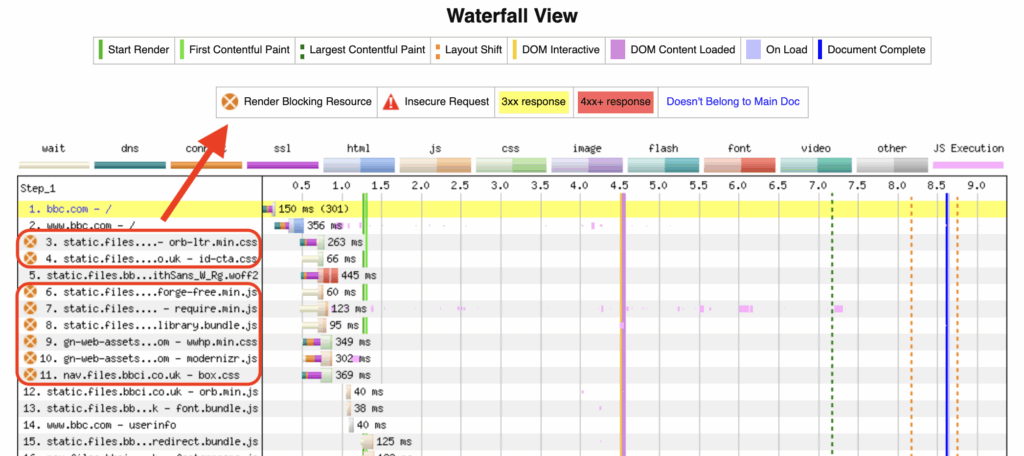Click the video color key bar

[x=816, y=165]
